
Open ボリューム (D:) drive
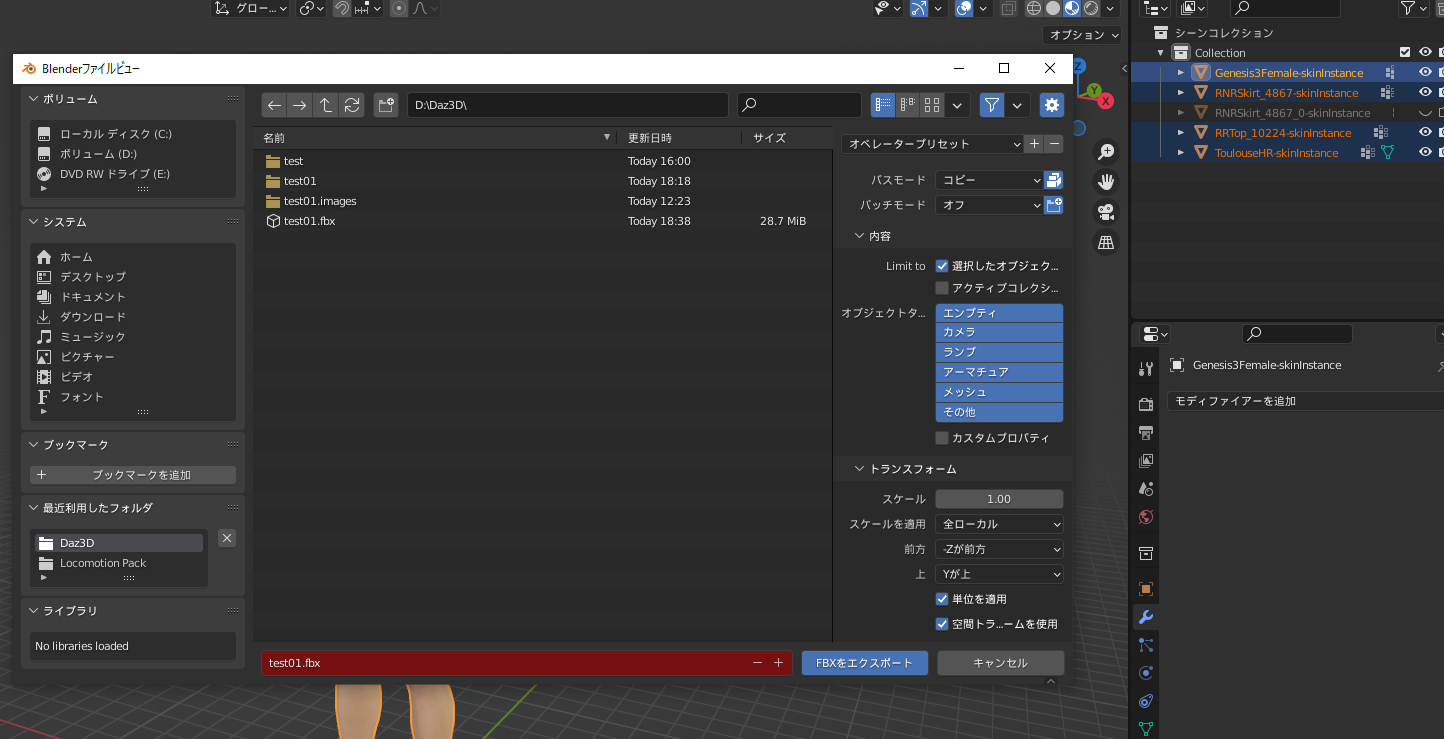pos(98,154)
